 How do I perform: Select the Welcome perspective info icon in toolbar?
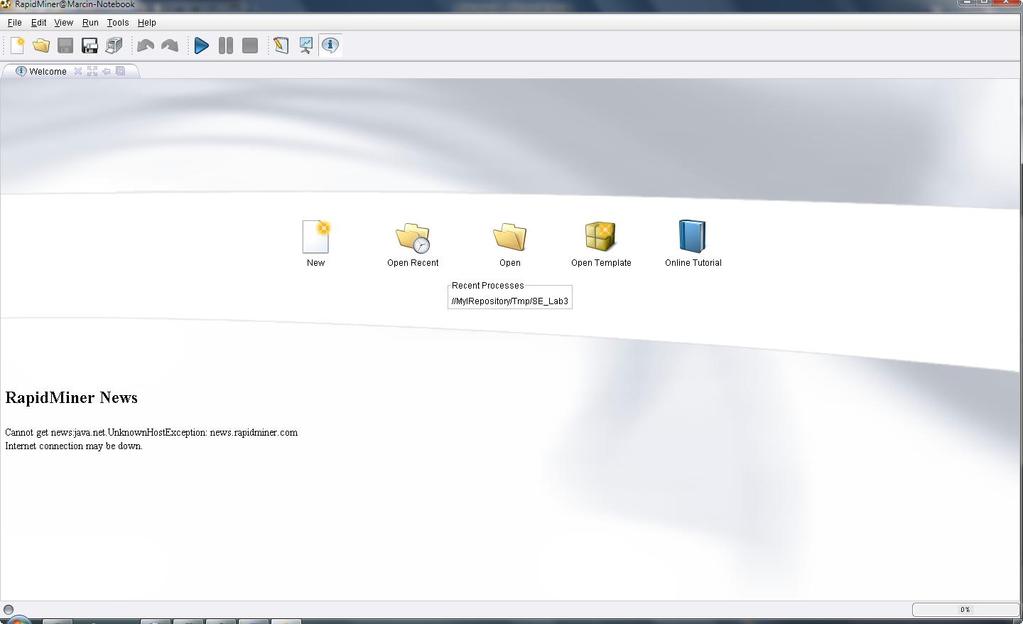[330, 46]
